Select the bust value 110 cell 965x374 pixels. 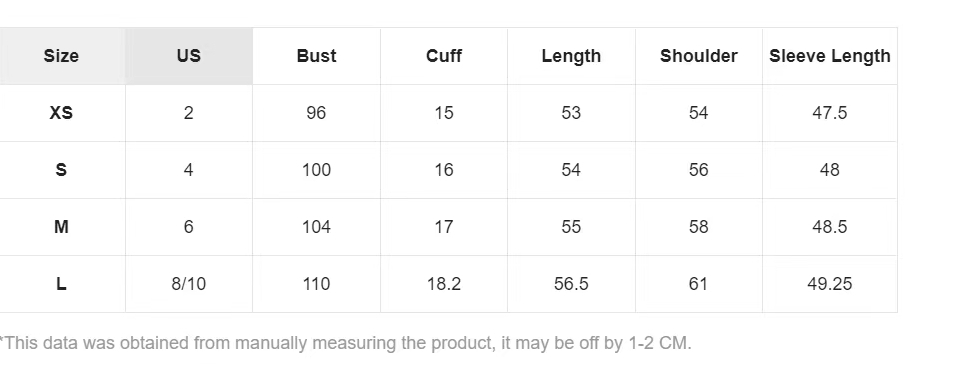(x=316, y=284)
